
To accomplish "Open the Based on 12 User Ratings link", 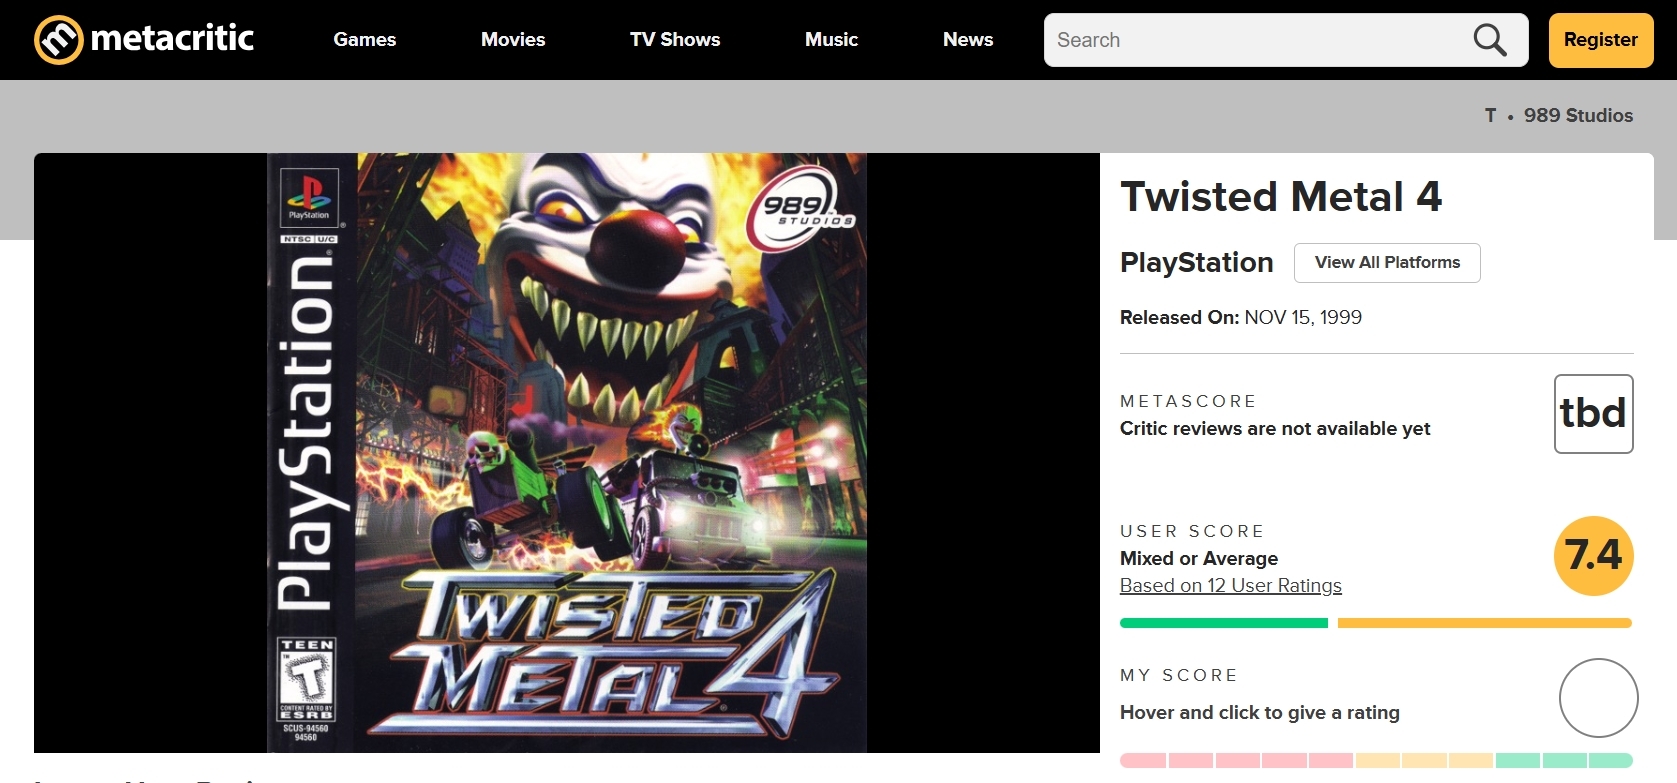I will pos(1230,586).
